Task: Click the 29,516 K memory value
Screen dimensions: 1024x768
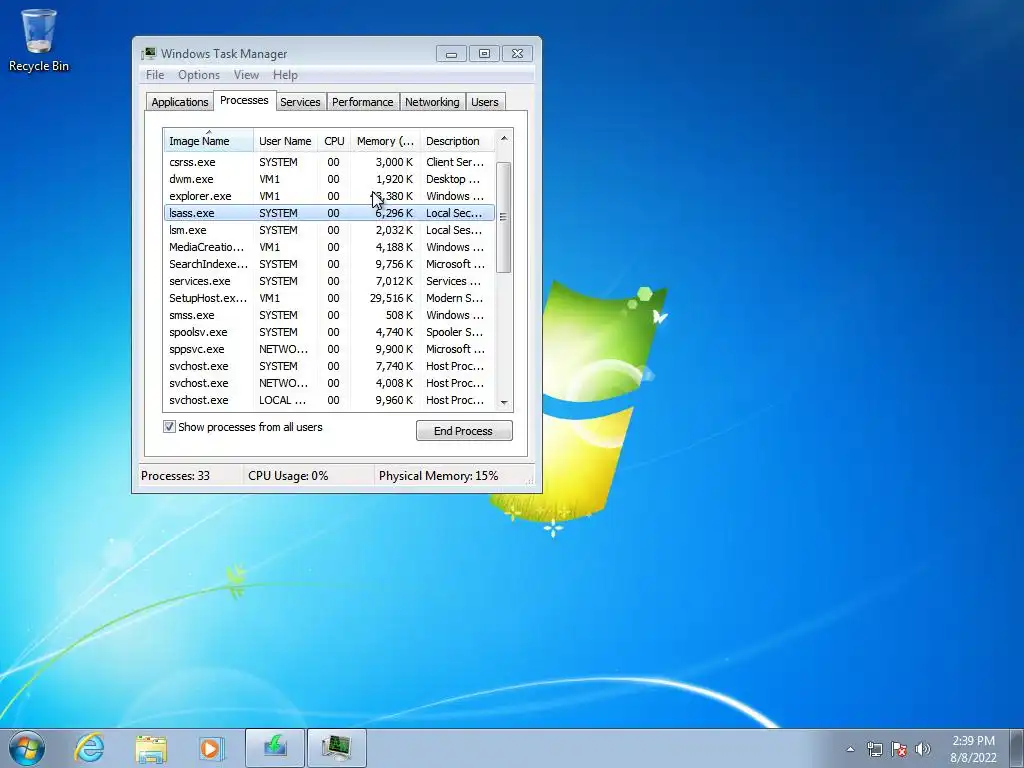Action: (x=391, y=298)
